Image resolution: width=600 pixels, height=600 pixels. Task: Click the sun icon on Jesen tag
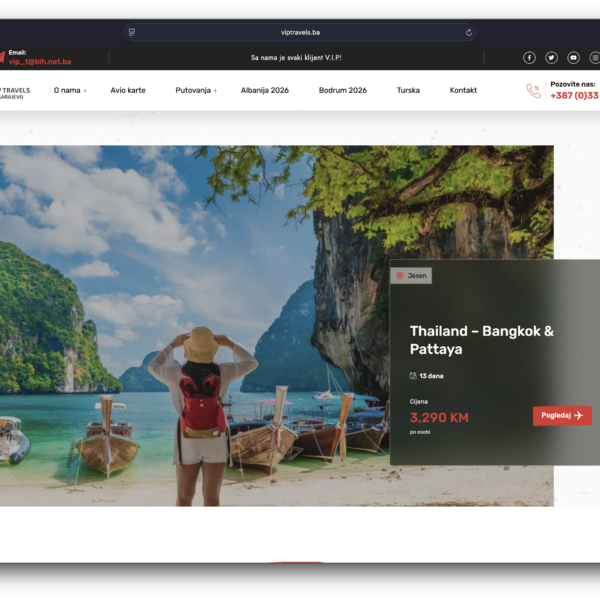400,275
